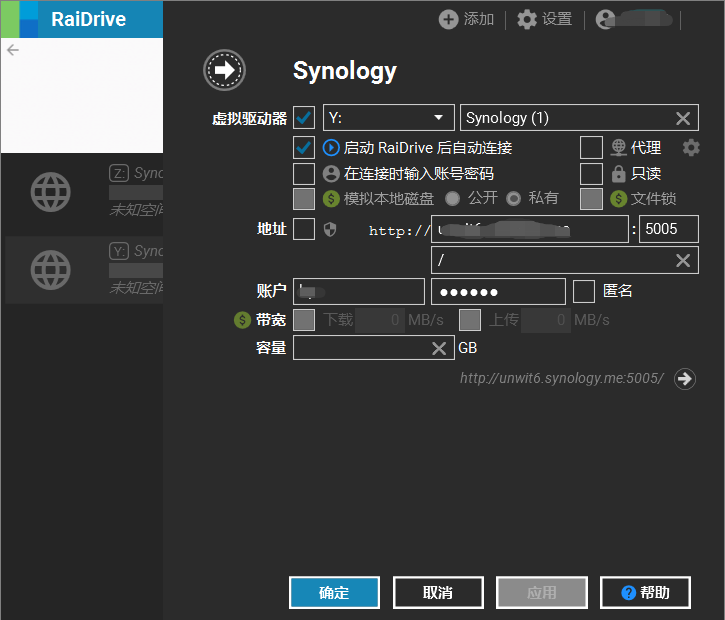
Task: Click the upload MB/s value field
Action: click(546, 320)
